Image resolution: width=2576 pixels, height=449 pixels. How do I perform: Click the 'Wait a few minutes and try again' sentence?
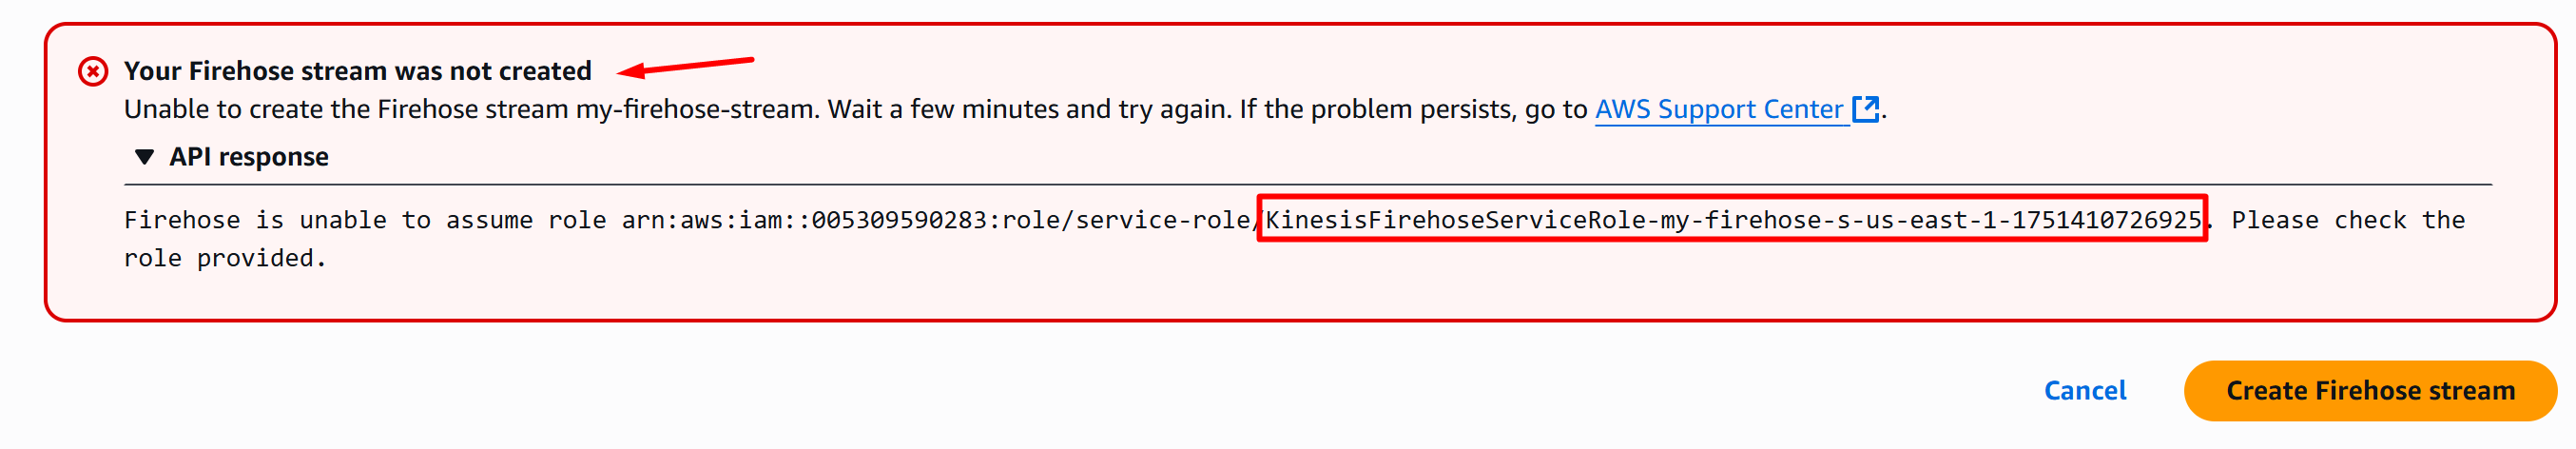[1028, 109]
